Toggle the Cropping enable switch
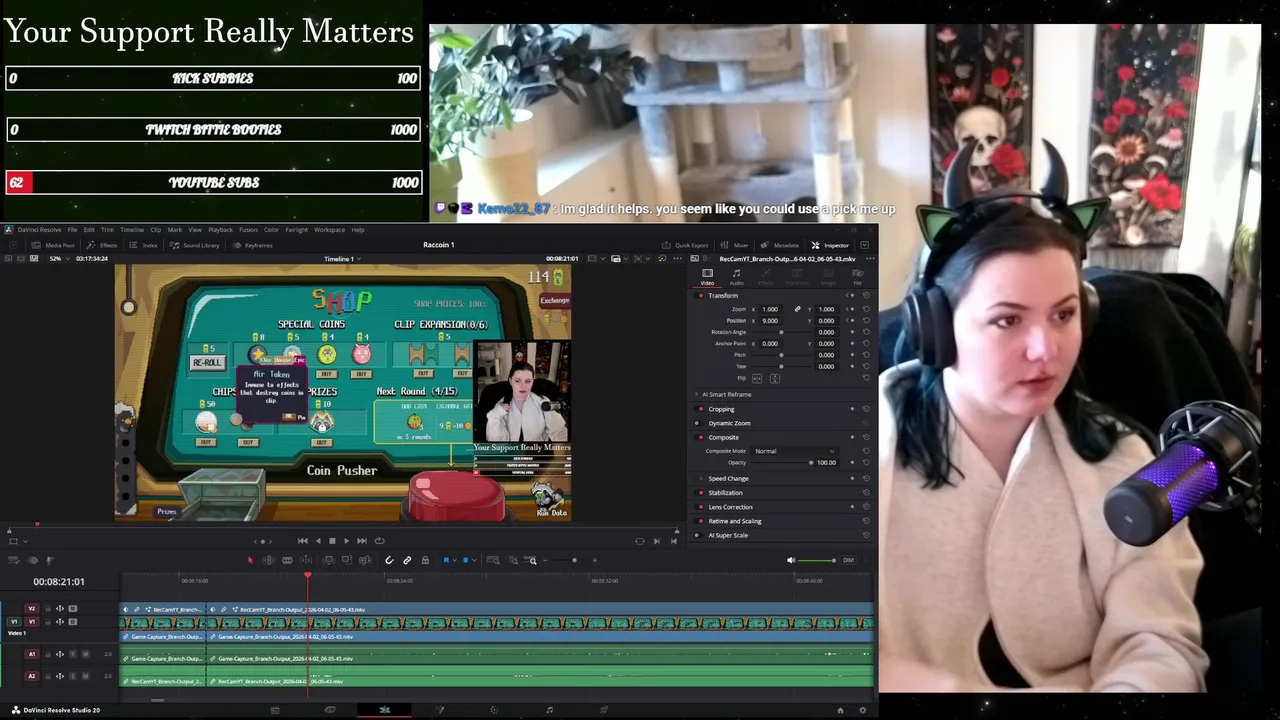 [x=698, y=409]
